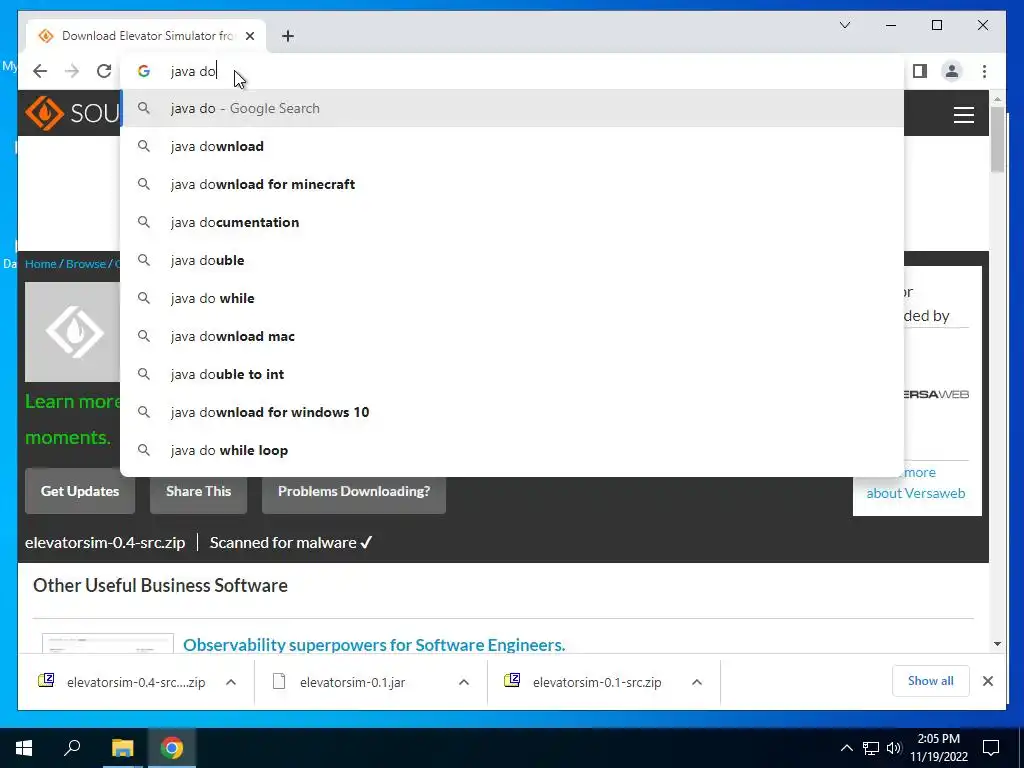
Task: Click Show all downloads button
Action: coord(931,681)
